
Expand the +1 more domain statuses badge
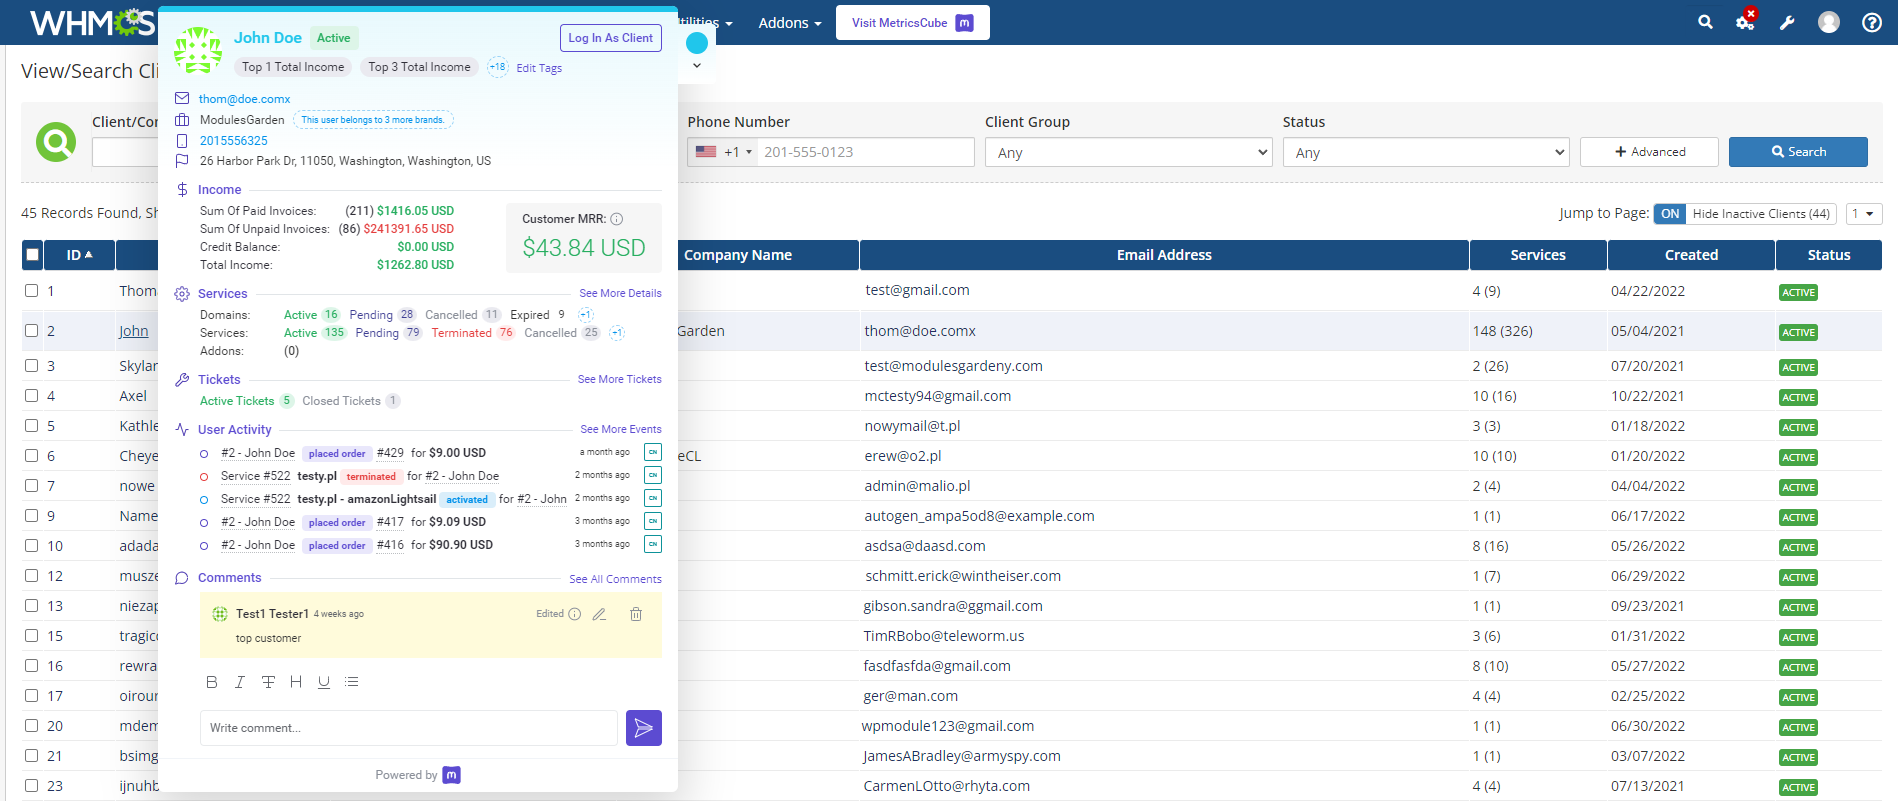(586, 315)
